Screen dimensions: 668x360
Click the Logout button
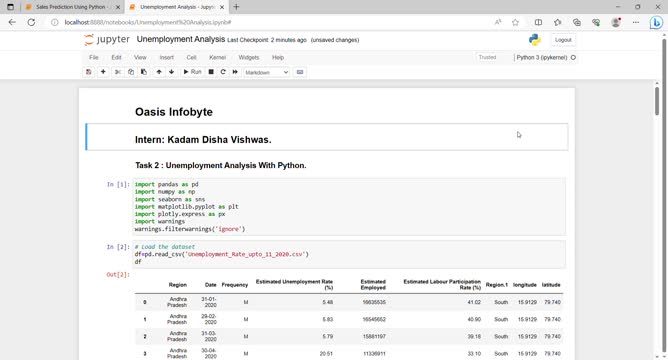563,40
